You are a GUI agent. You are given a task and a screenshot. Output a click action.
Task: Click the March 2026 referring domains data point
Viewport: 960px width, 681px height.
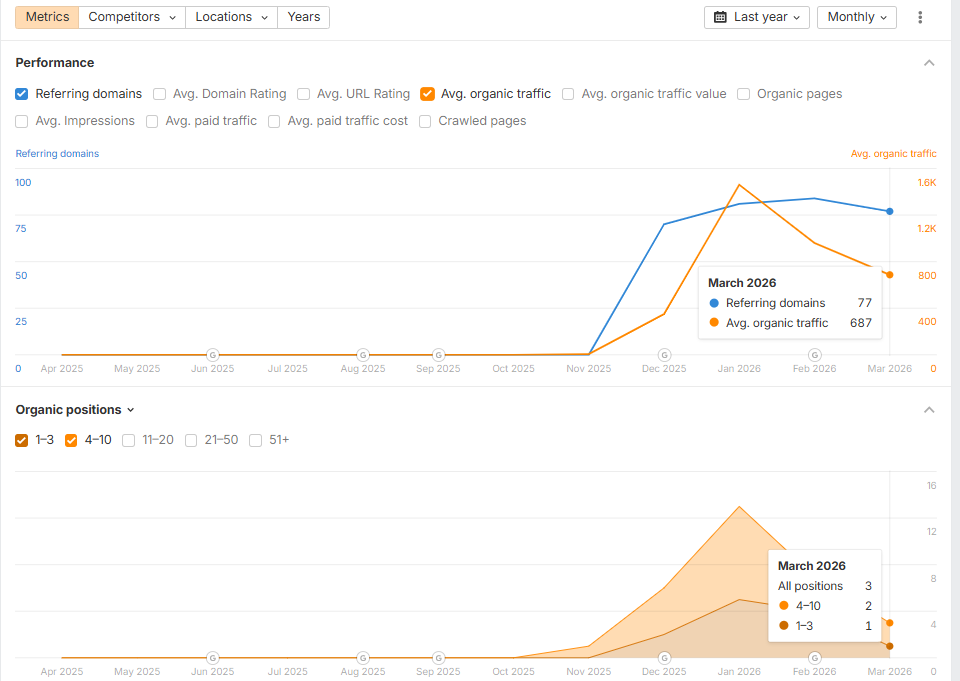[890, 211]
